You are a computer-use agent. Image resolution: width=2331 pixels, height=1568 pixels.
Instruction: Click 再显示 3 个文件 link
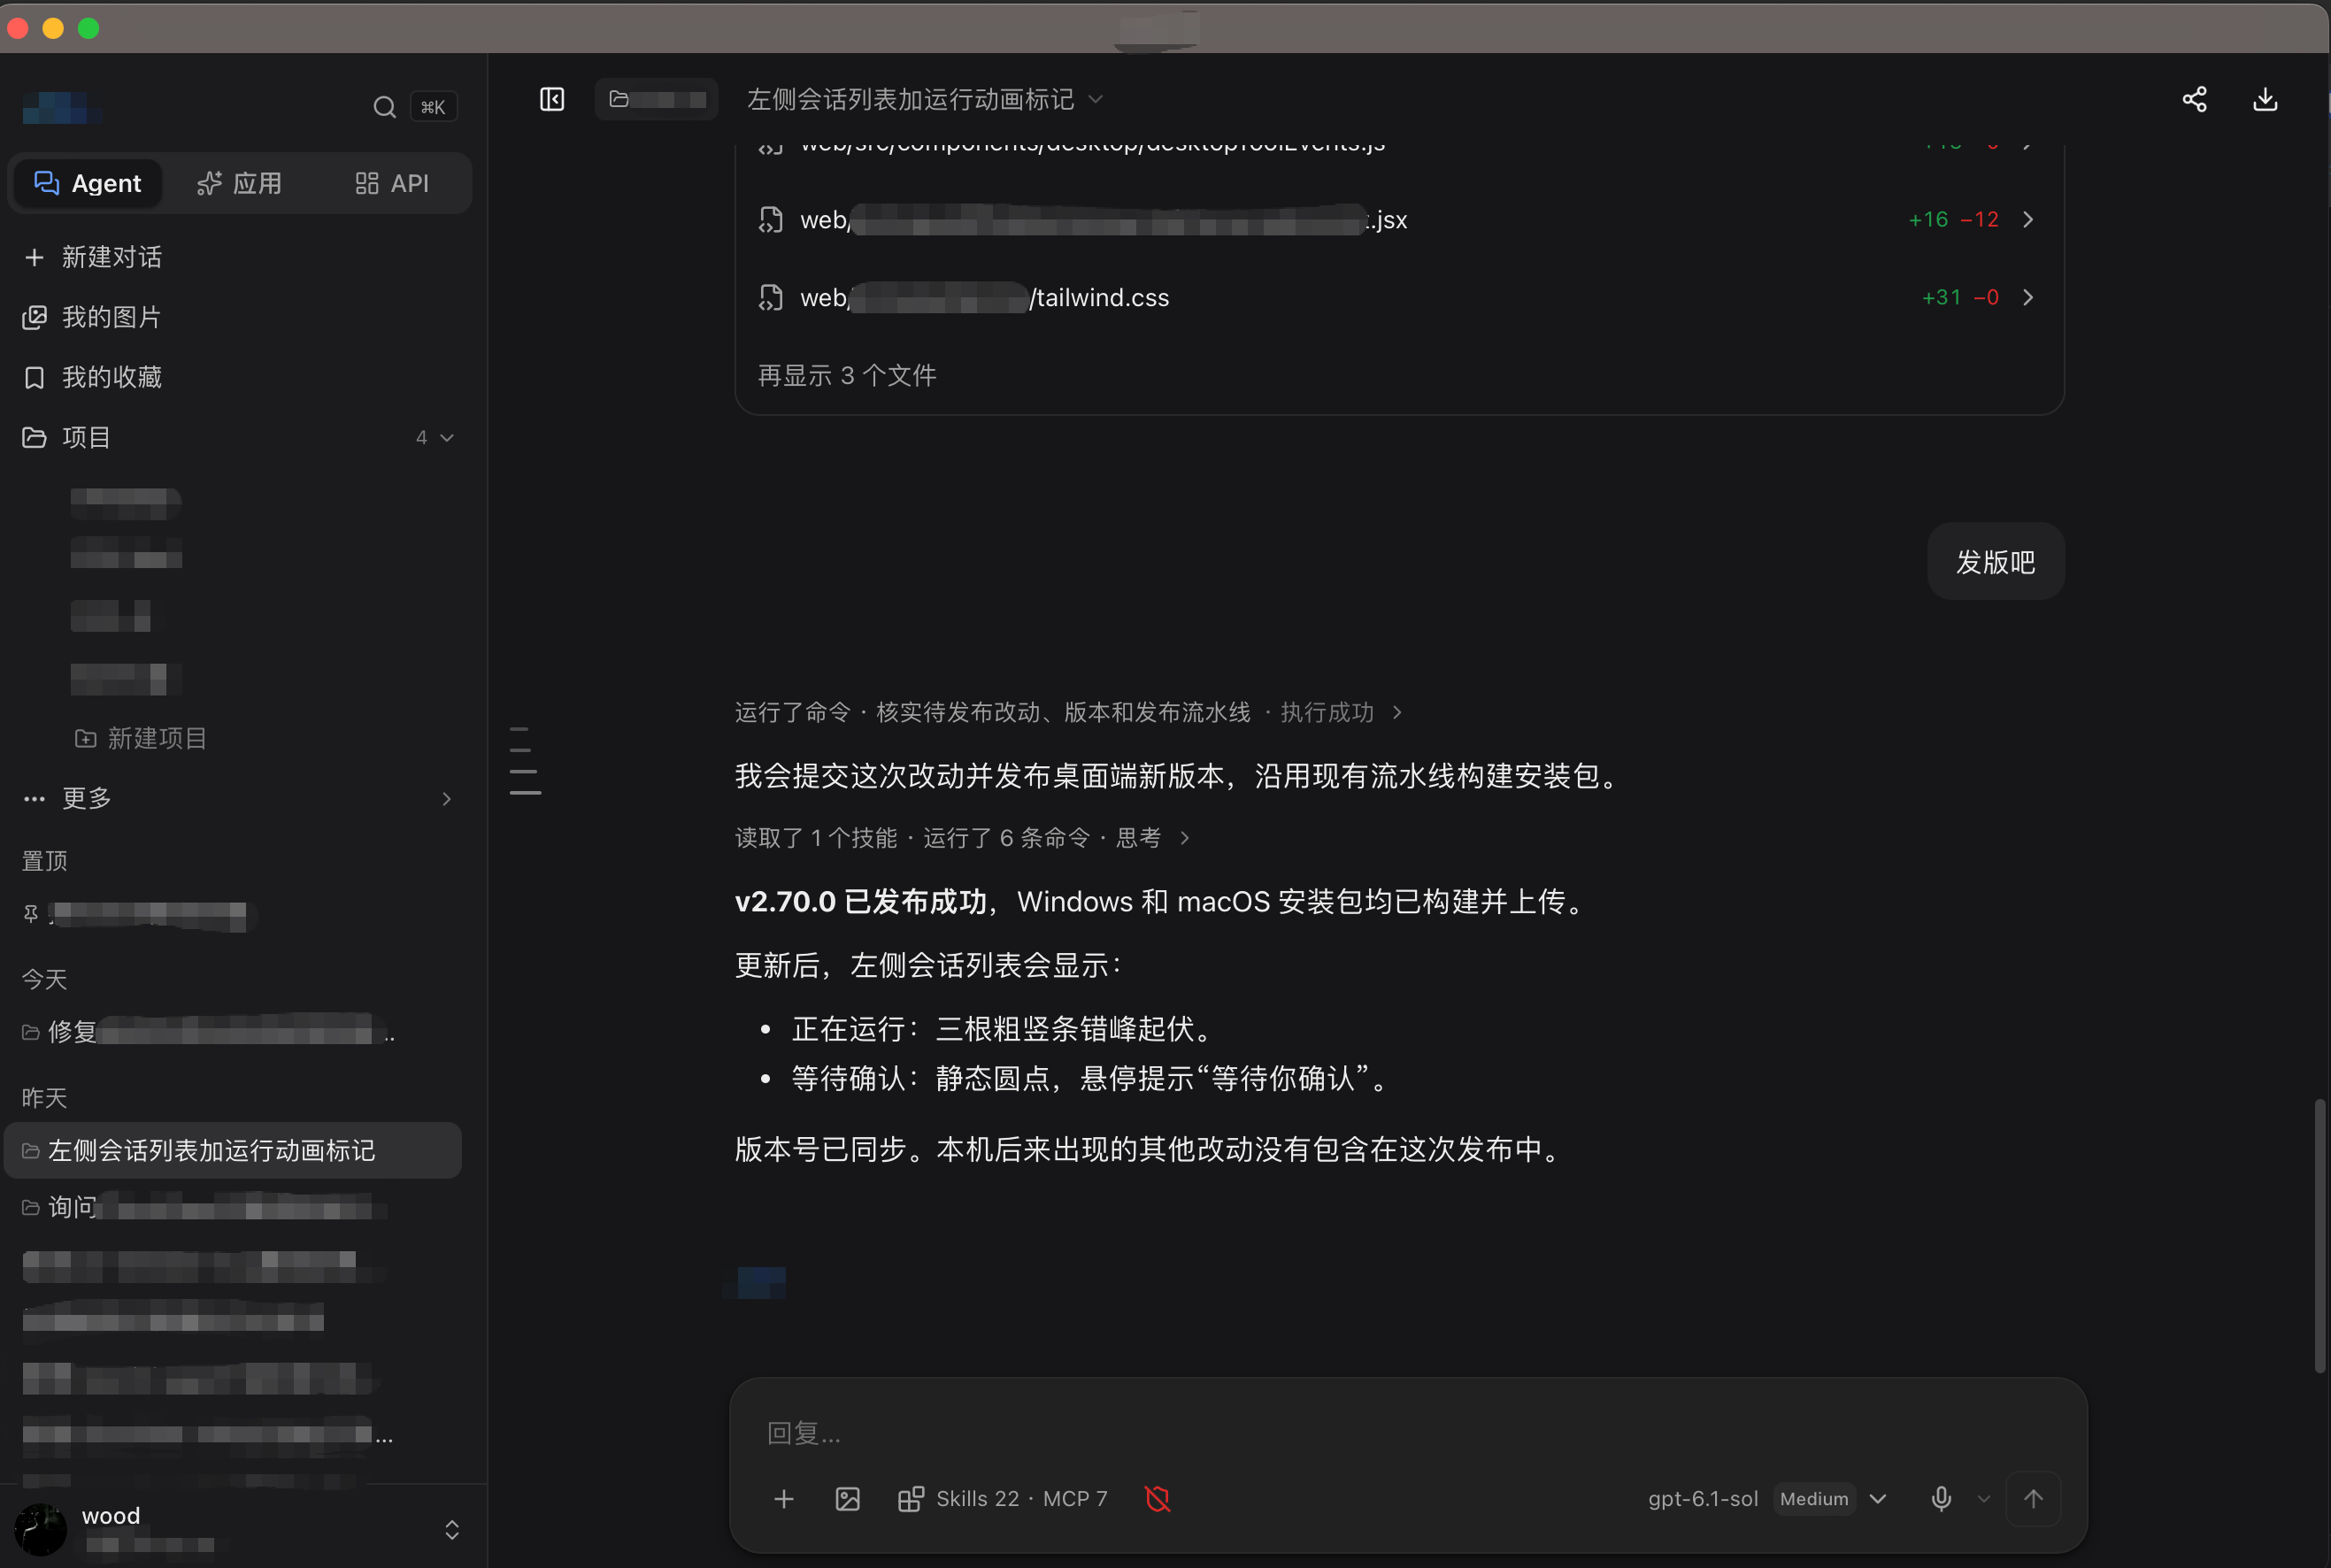point(846,375)
